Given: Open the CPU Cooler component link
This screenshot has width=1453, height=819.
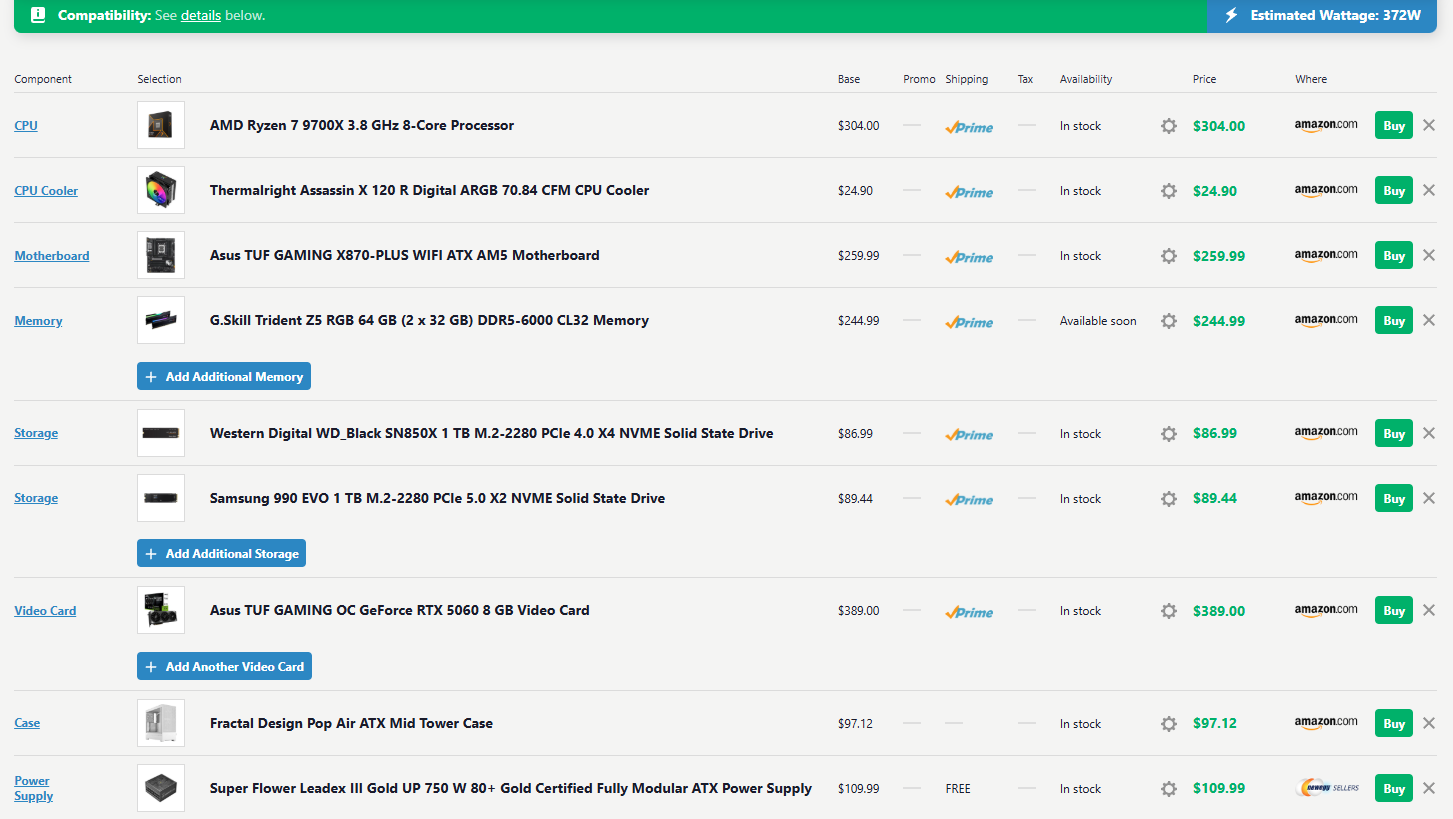Looking at the screenshot, I should click(x=46, y=191).
